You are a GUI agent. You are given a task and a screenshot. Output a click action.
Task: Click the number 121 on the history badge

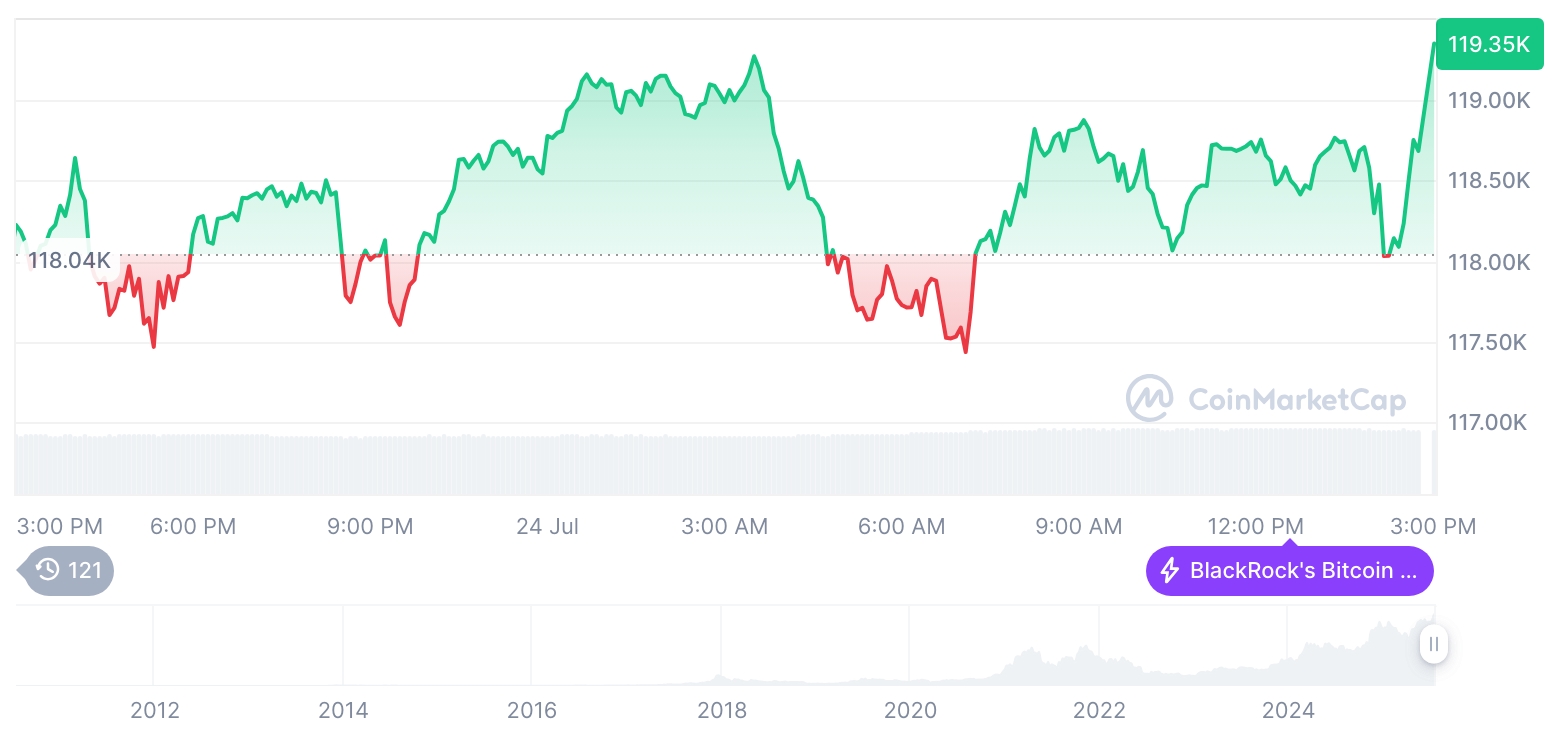[85, 571]
